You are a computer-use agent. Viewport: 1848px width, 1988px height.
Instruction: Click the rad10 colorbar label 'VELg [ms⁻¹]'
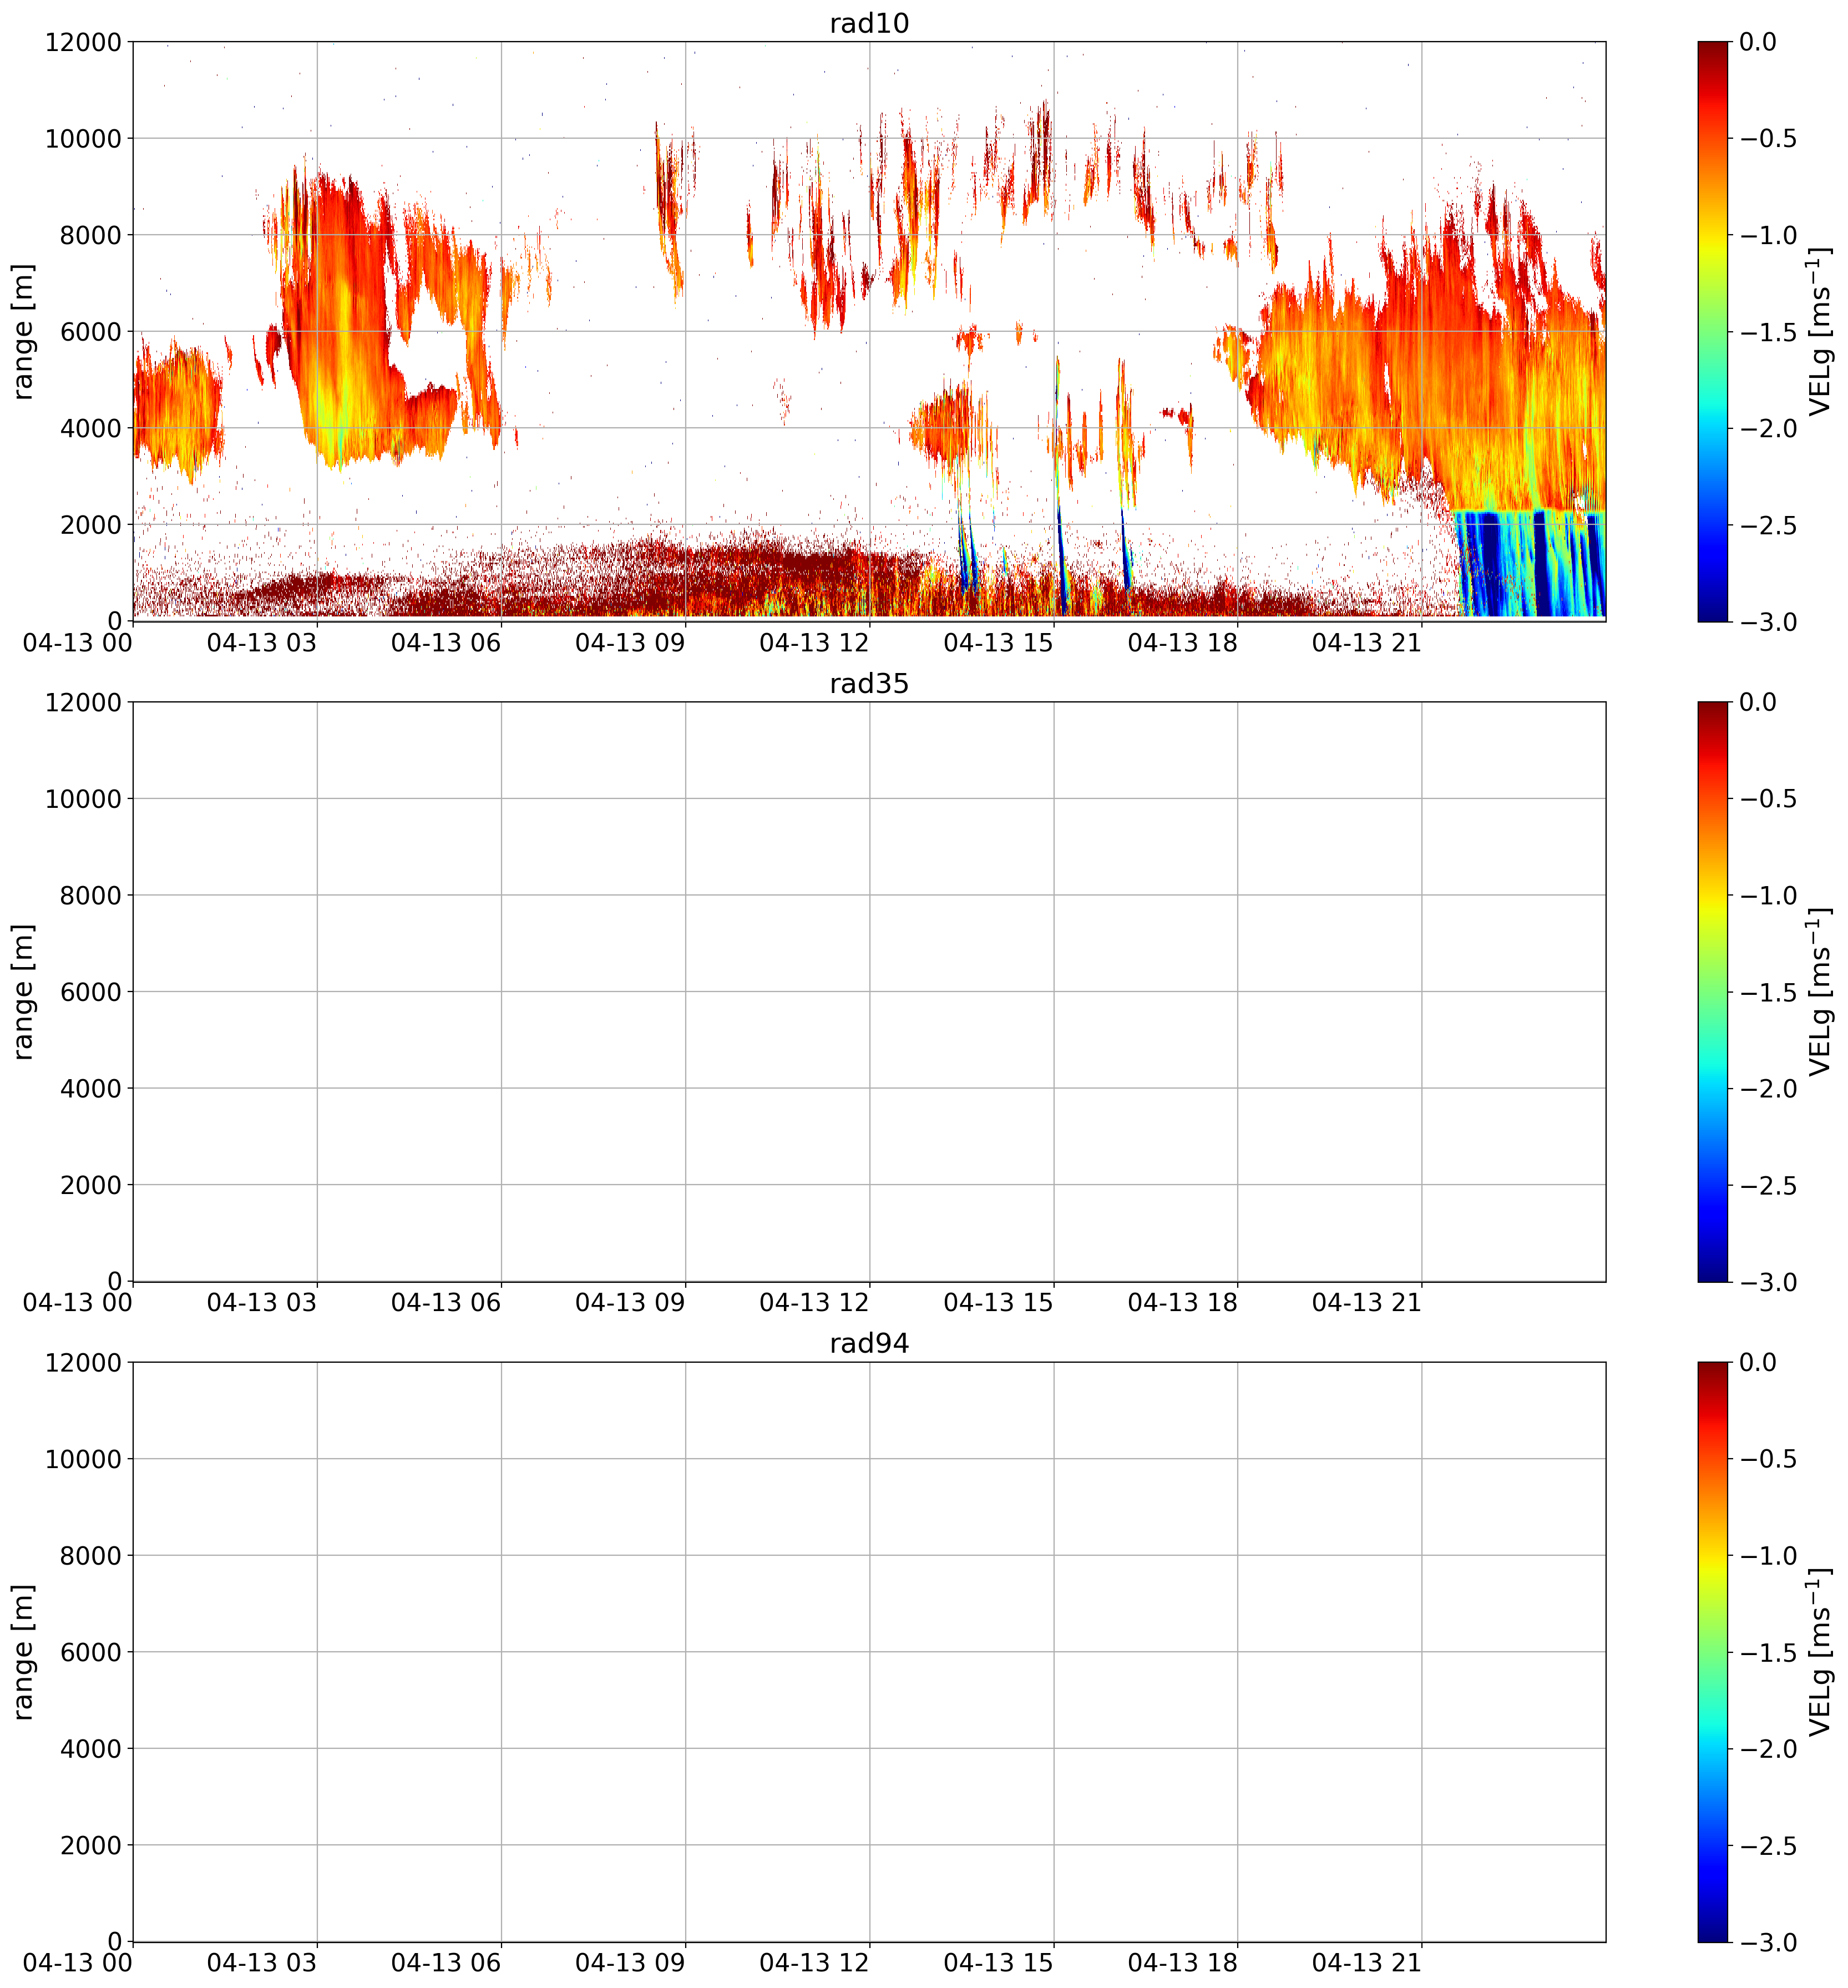click(1821, 331)
